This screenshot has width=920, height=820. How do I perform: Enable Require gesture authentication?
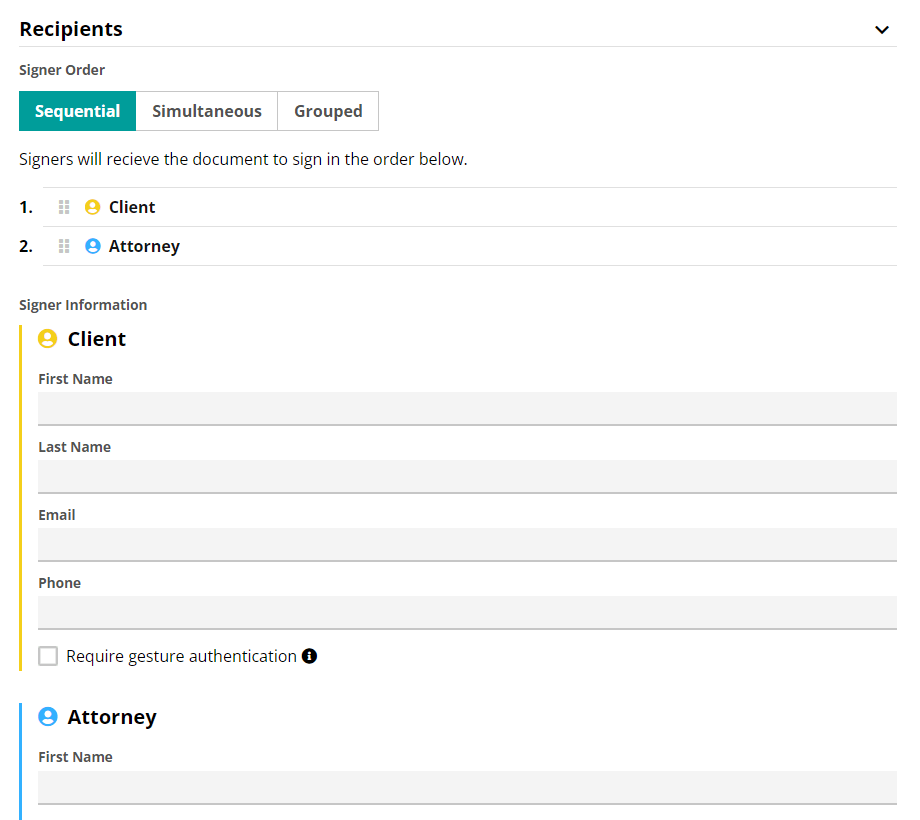point(47,656)
